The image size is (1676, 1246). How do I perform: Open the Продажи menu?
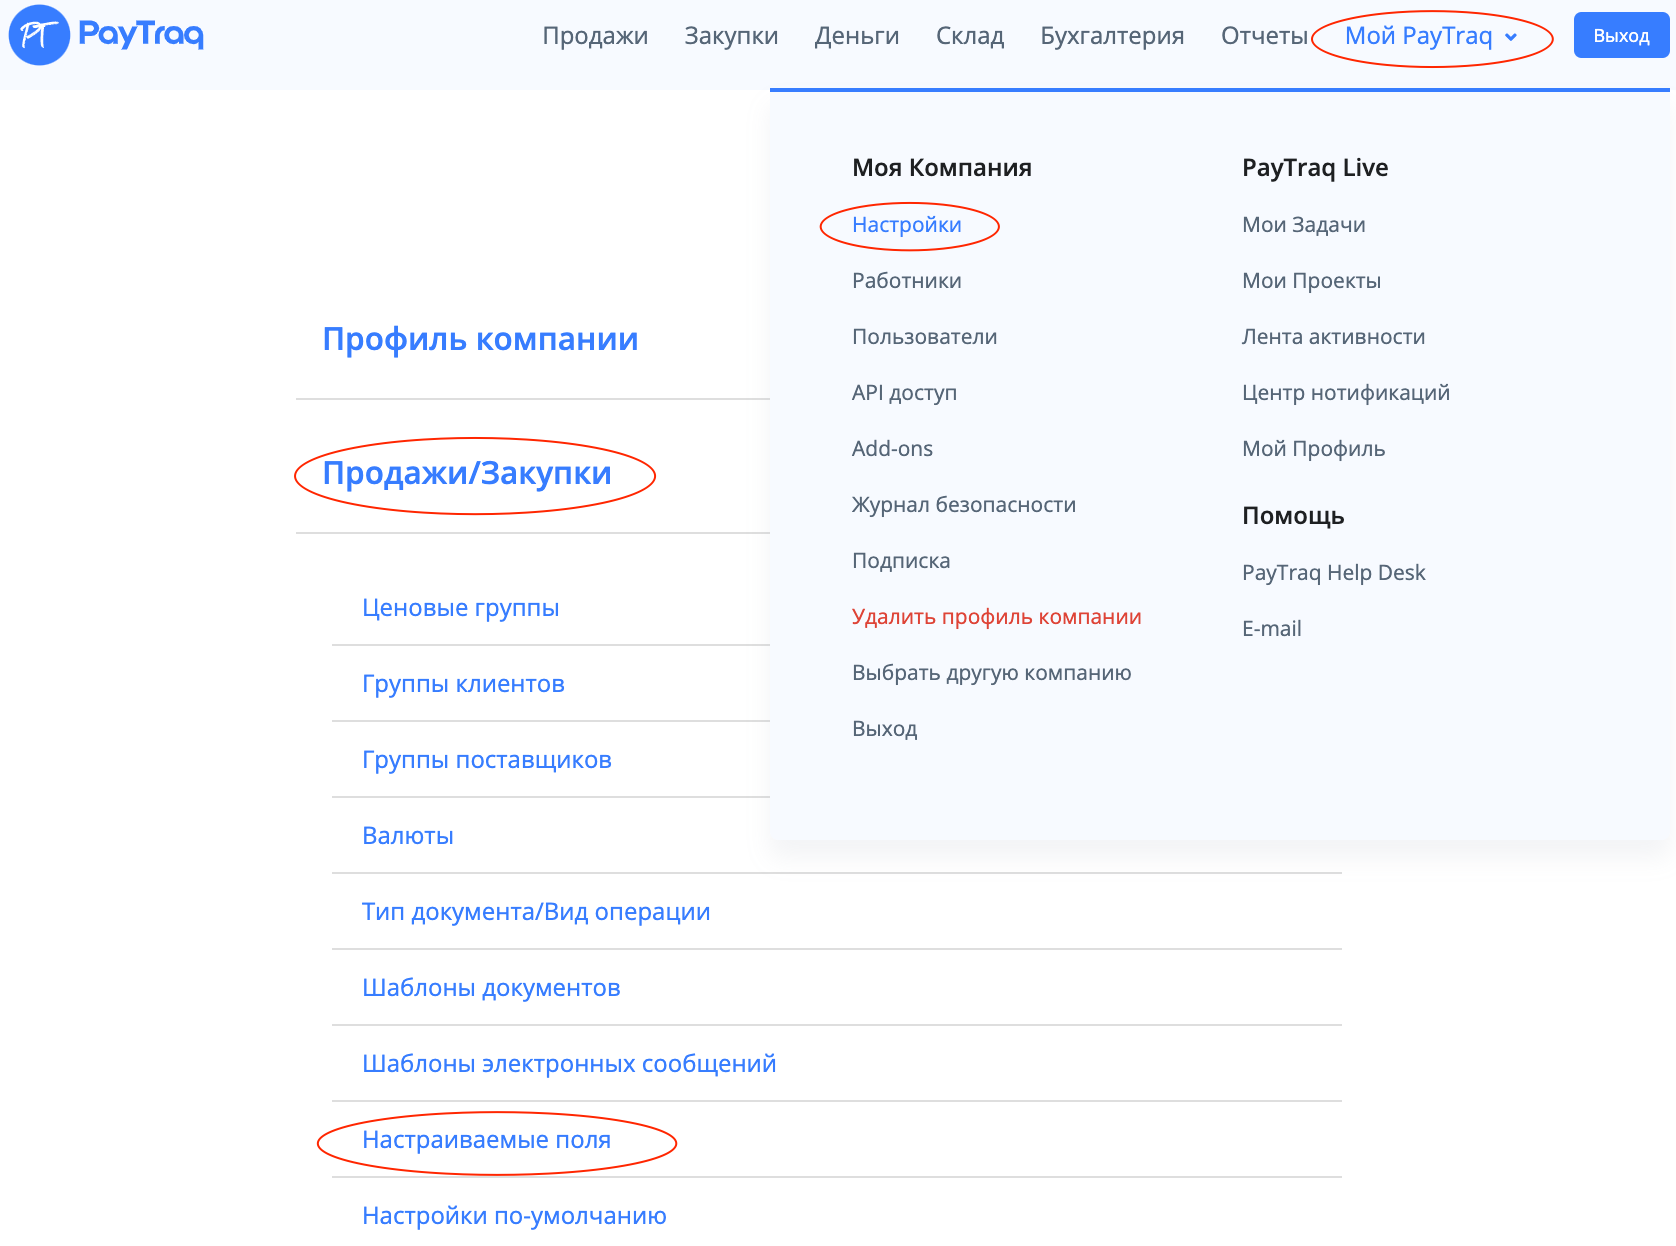tap(595, 36)
